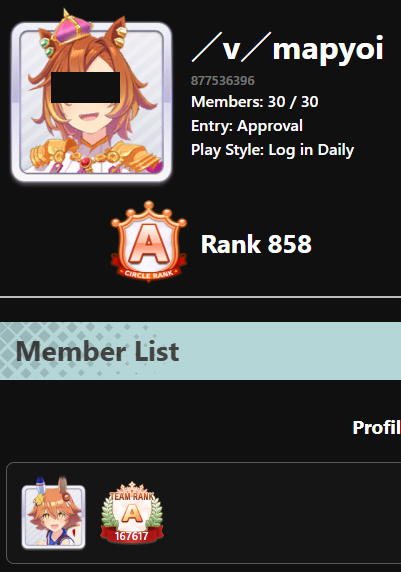Open the first member's character portrait

click(53, 513)
